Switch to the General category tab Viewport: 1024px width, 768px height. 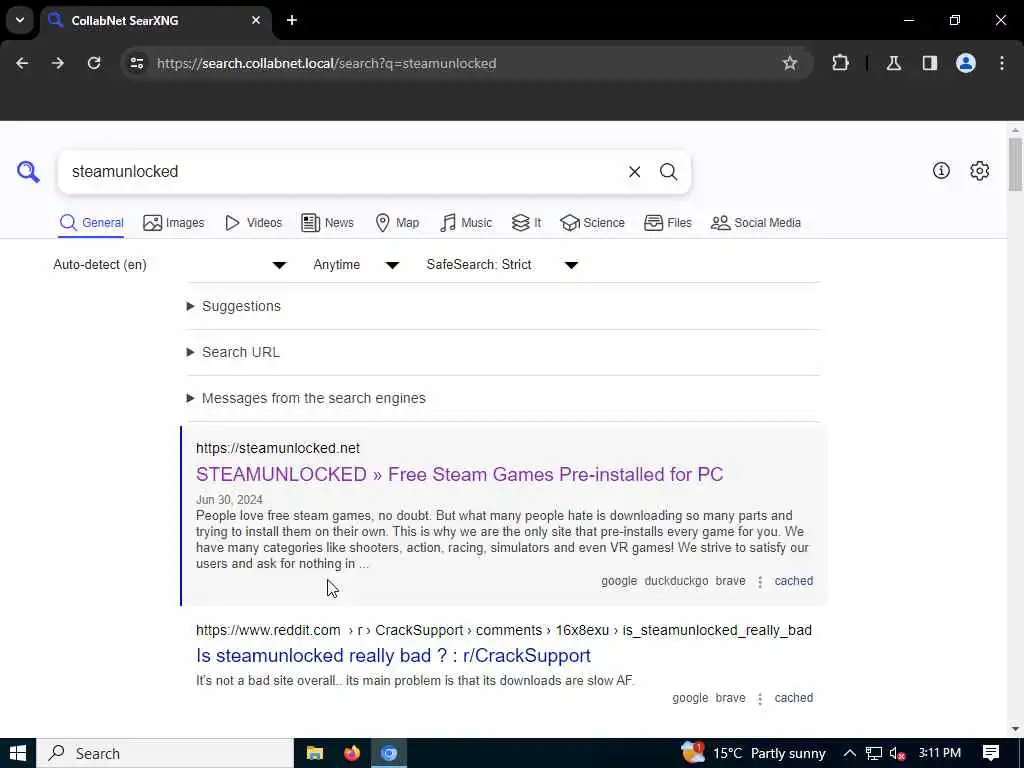(x=91, y=223)
